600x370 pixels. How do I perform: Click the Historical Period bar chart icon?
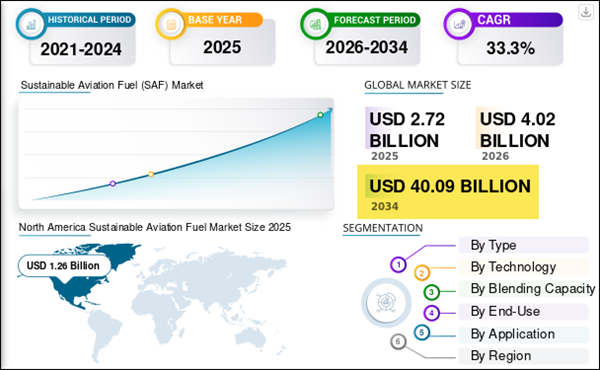click(x=31, y=24)
